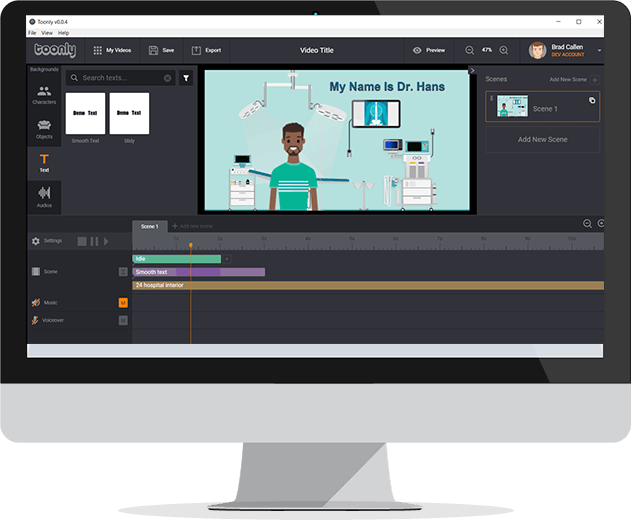
Task: Grab the Scene 1 drag handle
Action: click(491, 98)
